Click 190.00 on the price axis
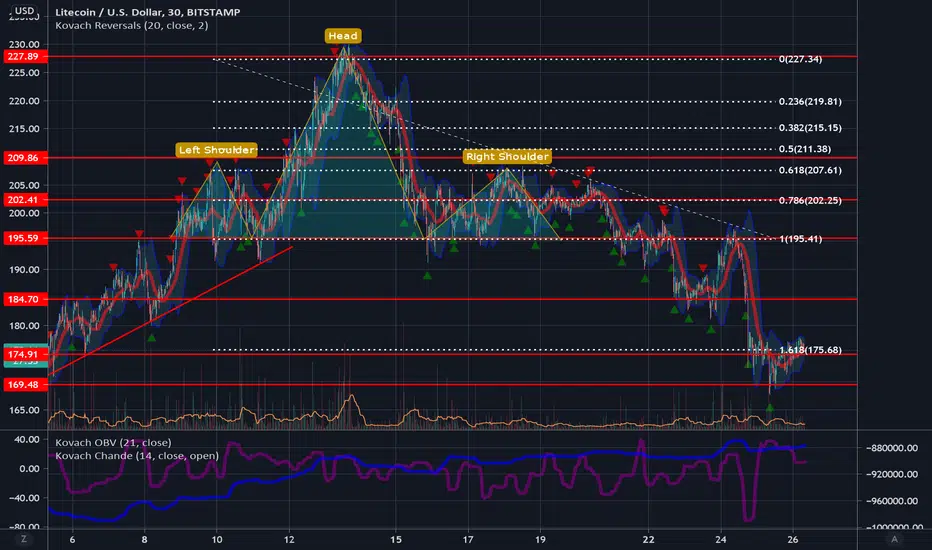Image resolution: width=932 pixels, height=550 pixels. point(24,269)
